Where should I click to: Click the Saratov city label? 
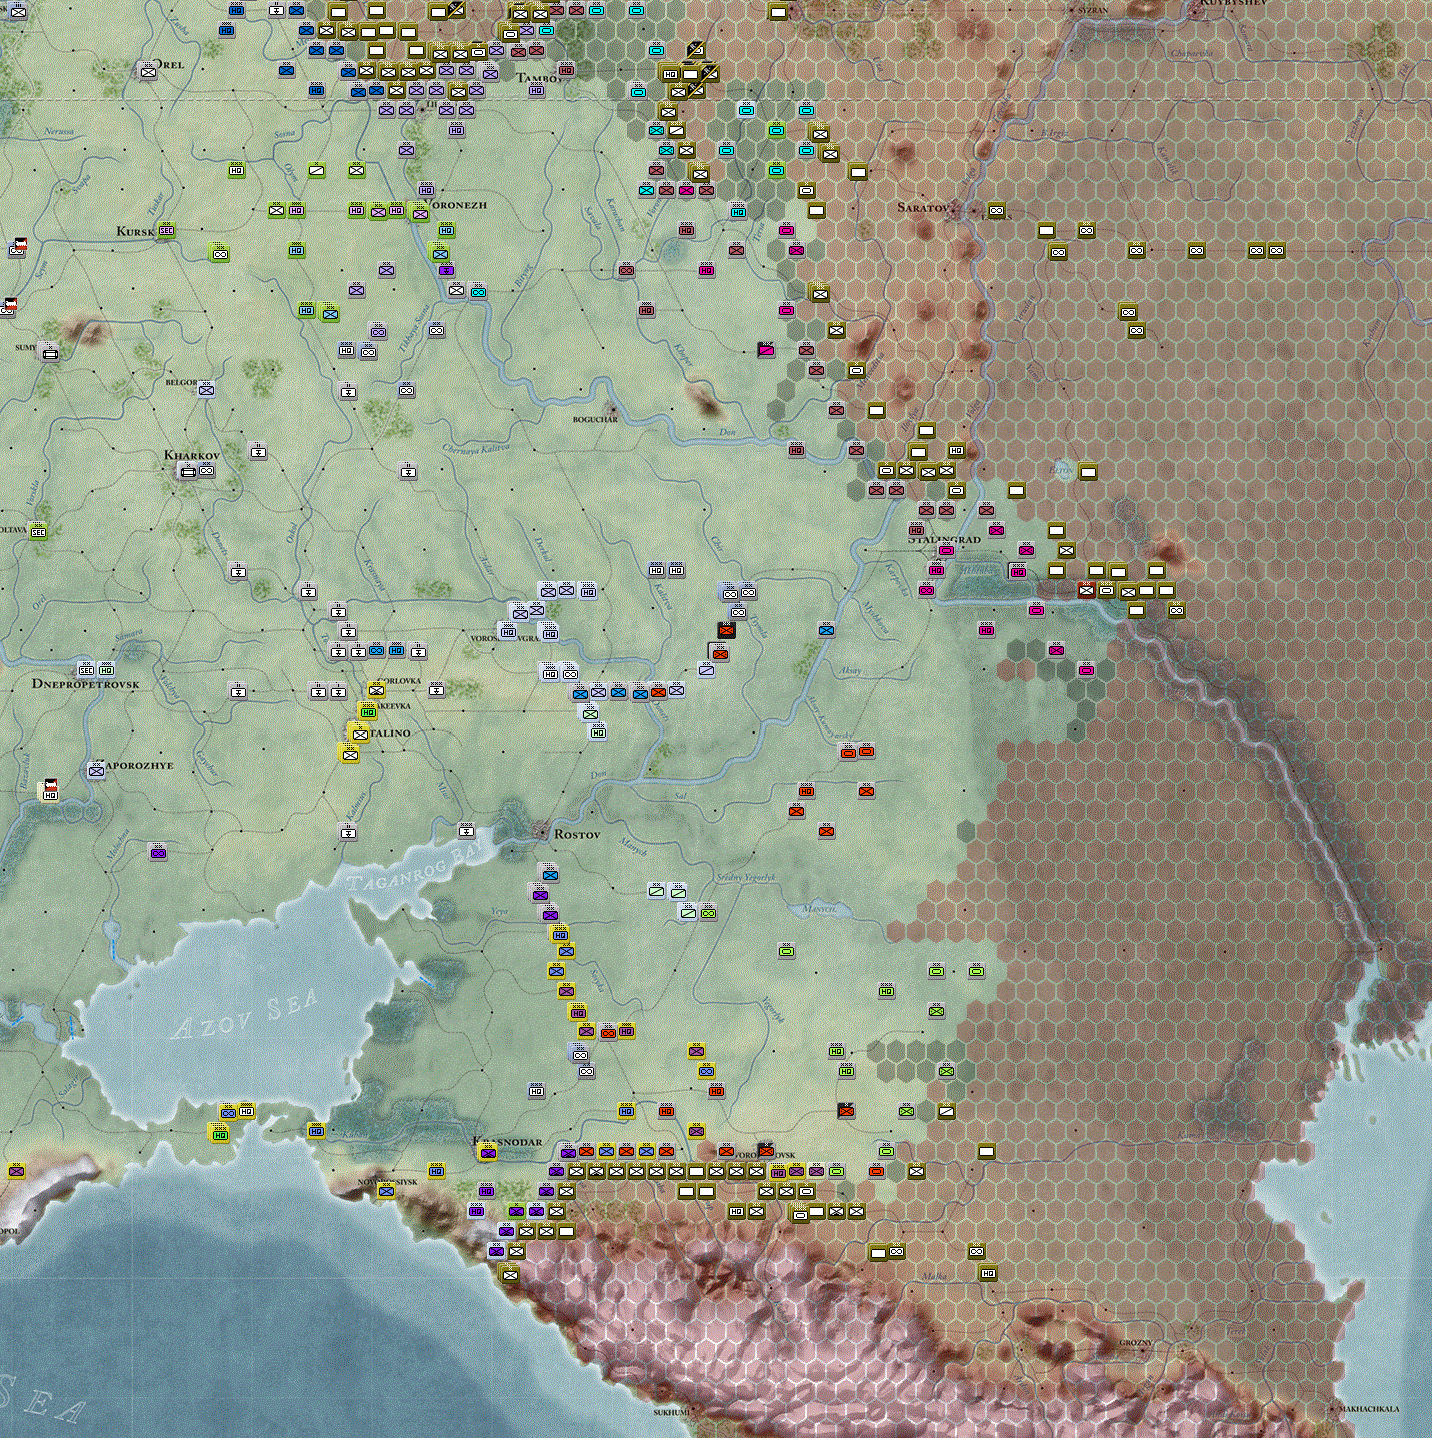coord(923,207)
